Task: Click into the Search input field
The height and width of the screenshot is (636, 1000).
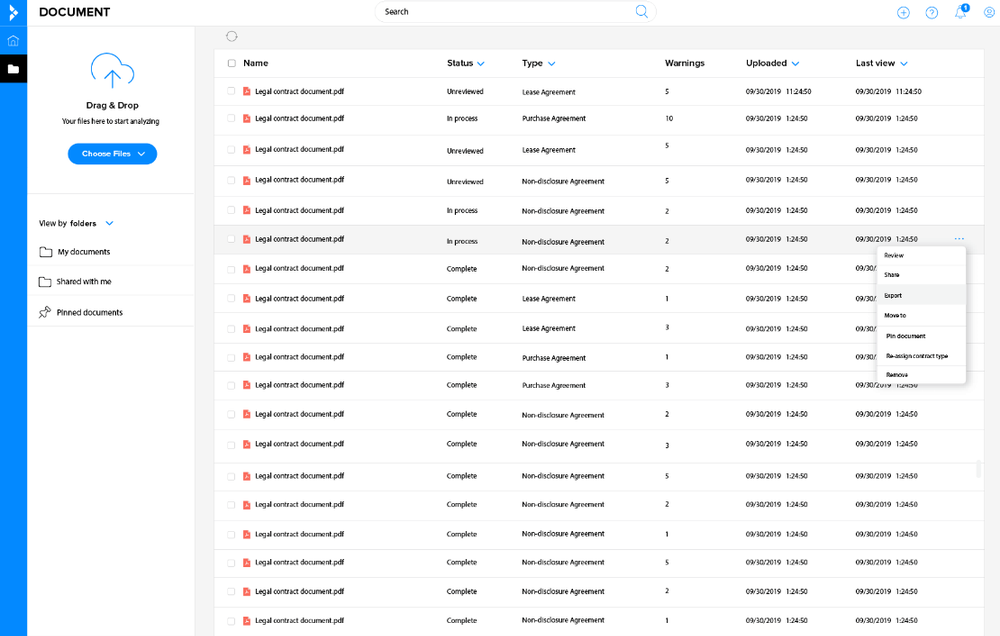Action: (505, 12)
